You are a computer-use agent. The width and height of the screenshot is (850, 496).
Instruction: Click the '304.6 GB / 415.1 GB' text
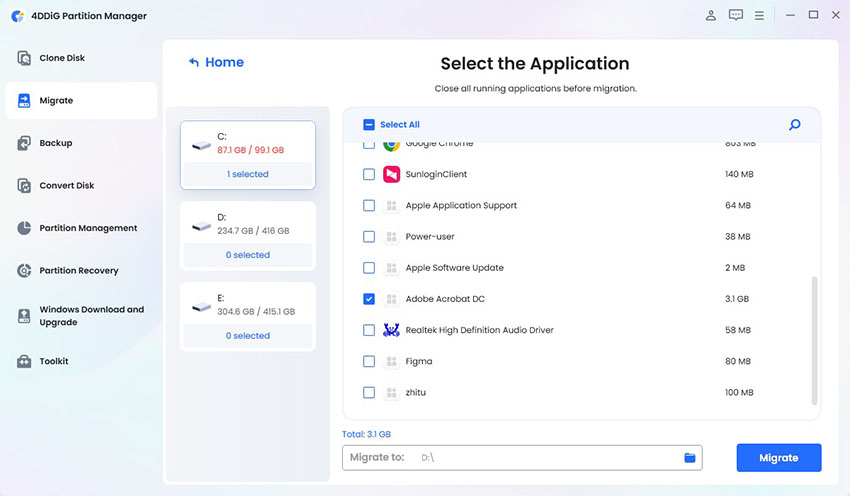click(x=256, y=312)
